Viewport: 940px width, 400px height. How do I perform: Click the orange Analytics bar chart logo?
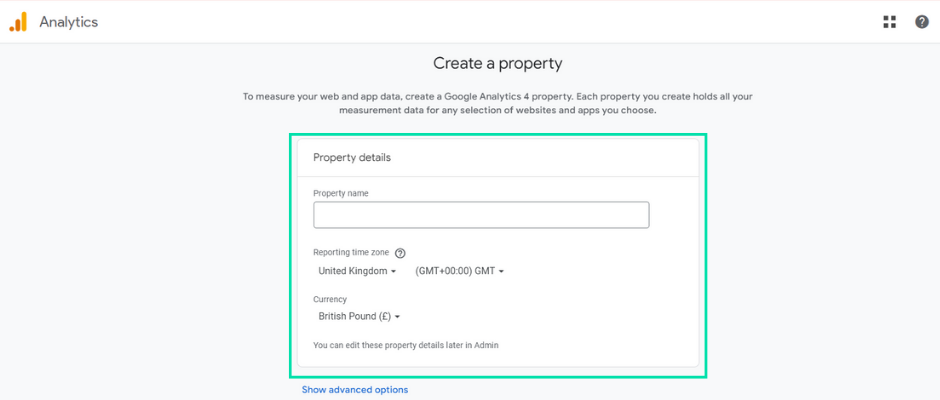pyautogui.click(x=18, y=22)
